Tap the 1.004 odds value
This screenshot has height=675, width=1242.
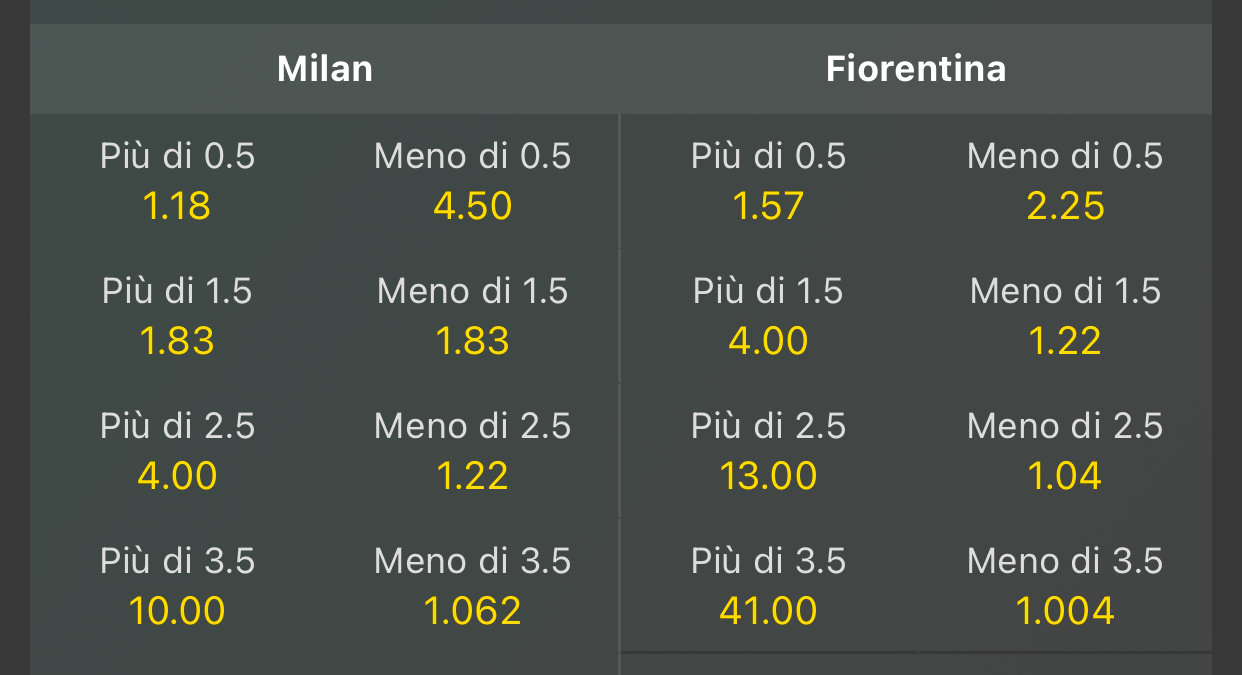click(x=1065, y=610)
